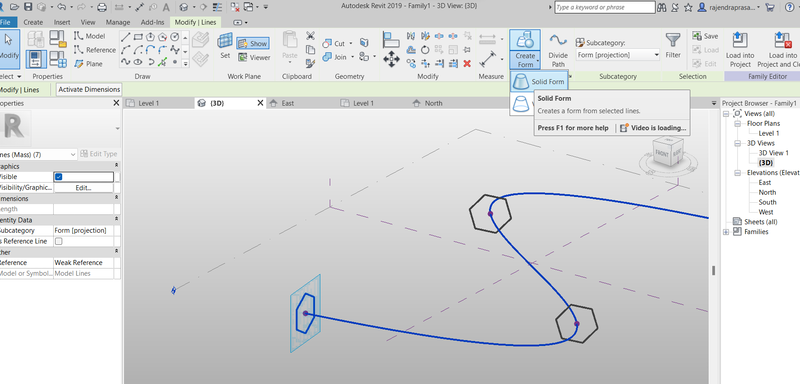Open the Subcategory Form [projection] dropdown
The image size is (800, 384).
[618, 55]
